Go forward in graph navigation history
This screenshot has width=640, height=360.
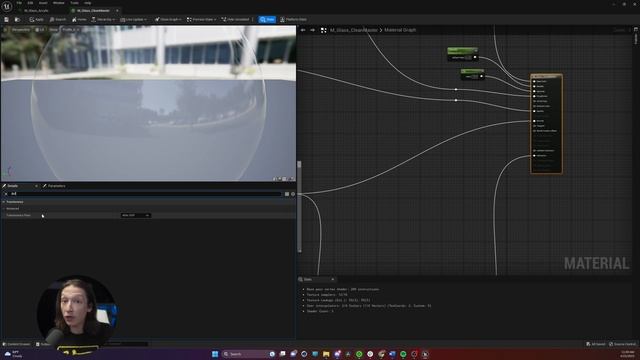pos(313,30)
